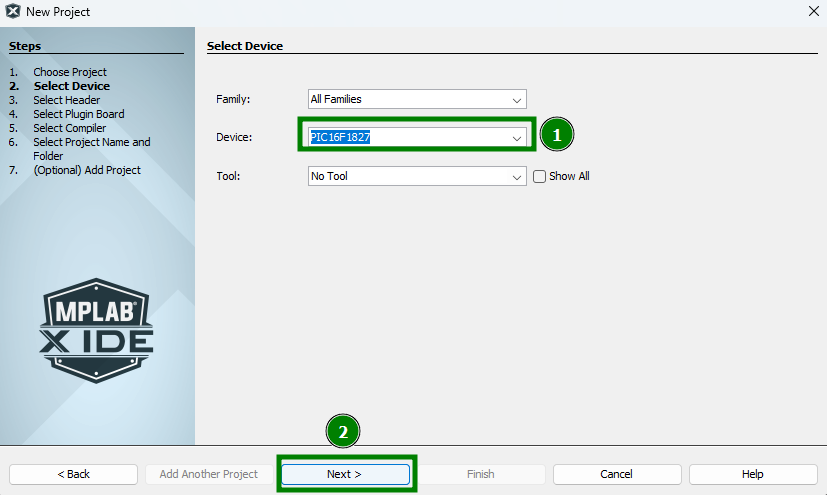
Task: Go back with the < Back button
Action: [x=73, y=474]
